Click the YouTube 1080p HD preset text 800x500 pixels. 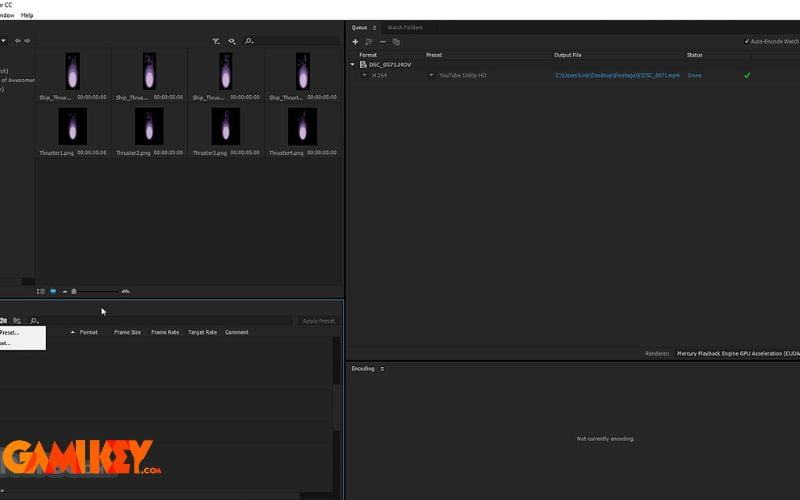coord(463,76)
